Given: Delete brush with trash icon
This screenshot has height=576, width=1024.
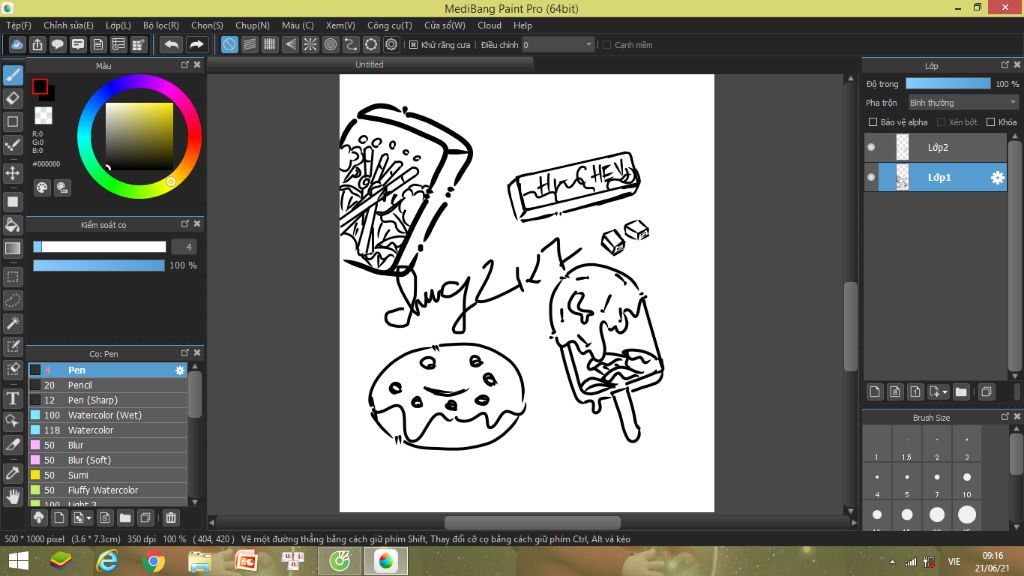Looking at the screenshot, I should (170, 518).
